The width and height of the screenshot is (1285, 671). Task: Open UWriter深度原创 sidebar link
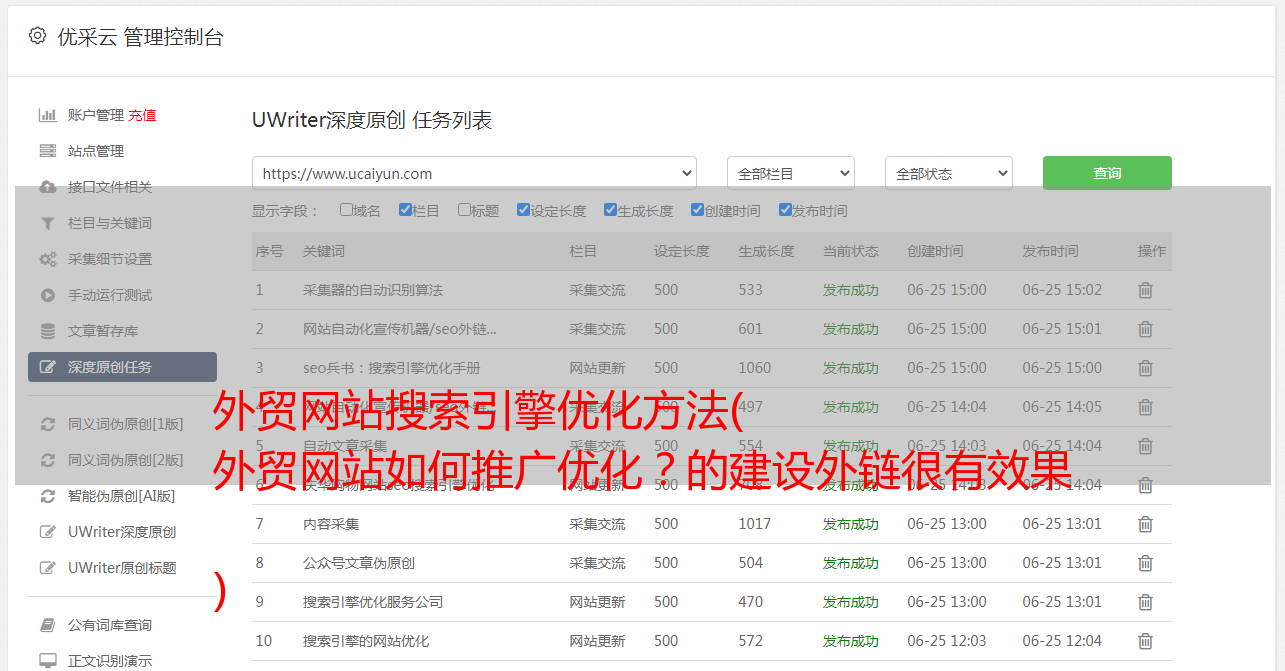tap(122, 532)
